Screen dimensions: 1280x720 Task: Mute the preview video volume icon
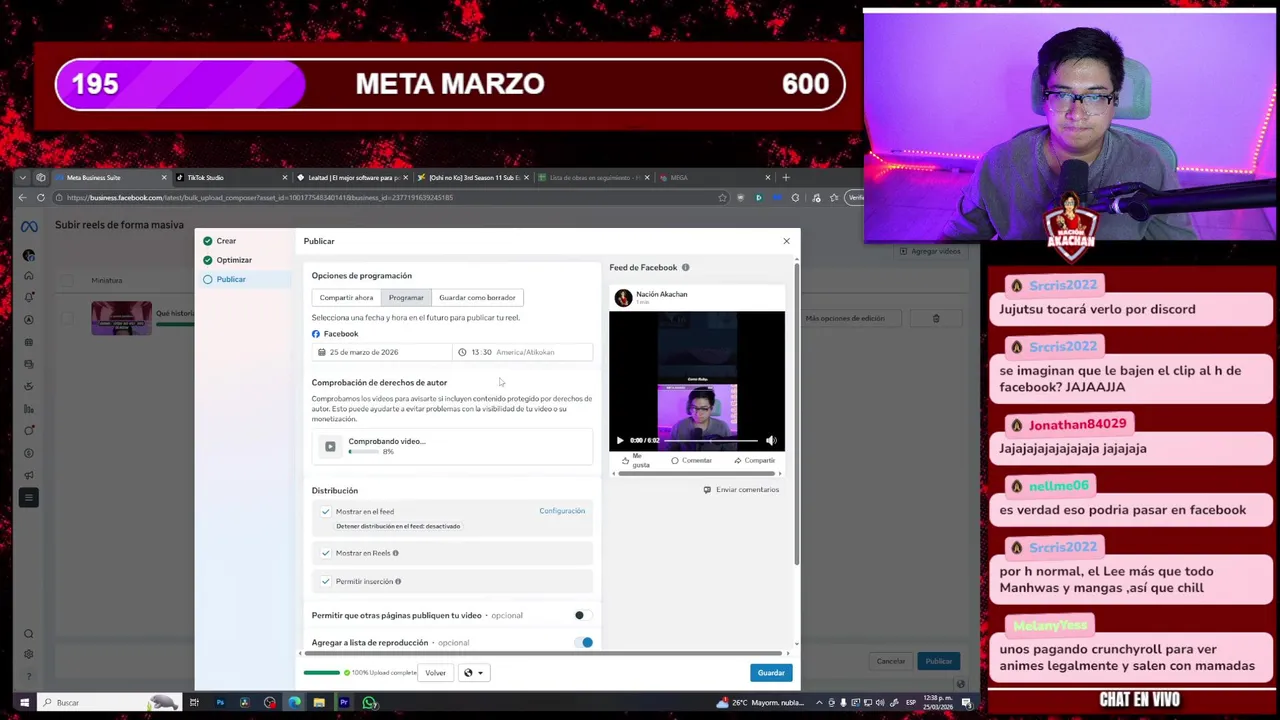pos(771,440)
